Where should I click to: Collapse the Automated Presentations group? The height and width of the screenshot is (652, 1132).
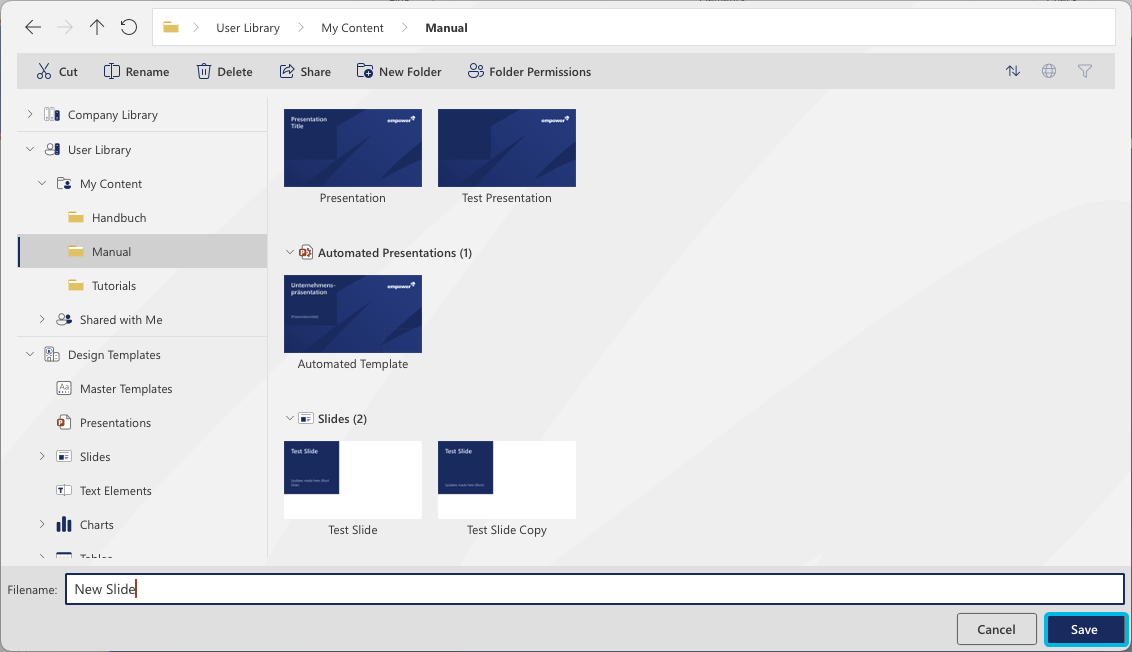[289, 253]
